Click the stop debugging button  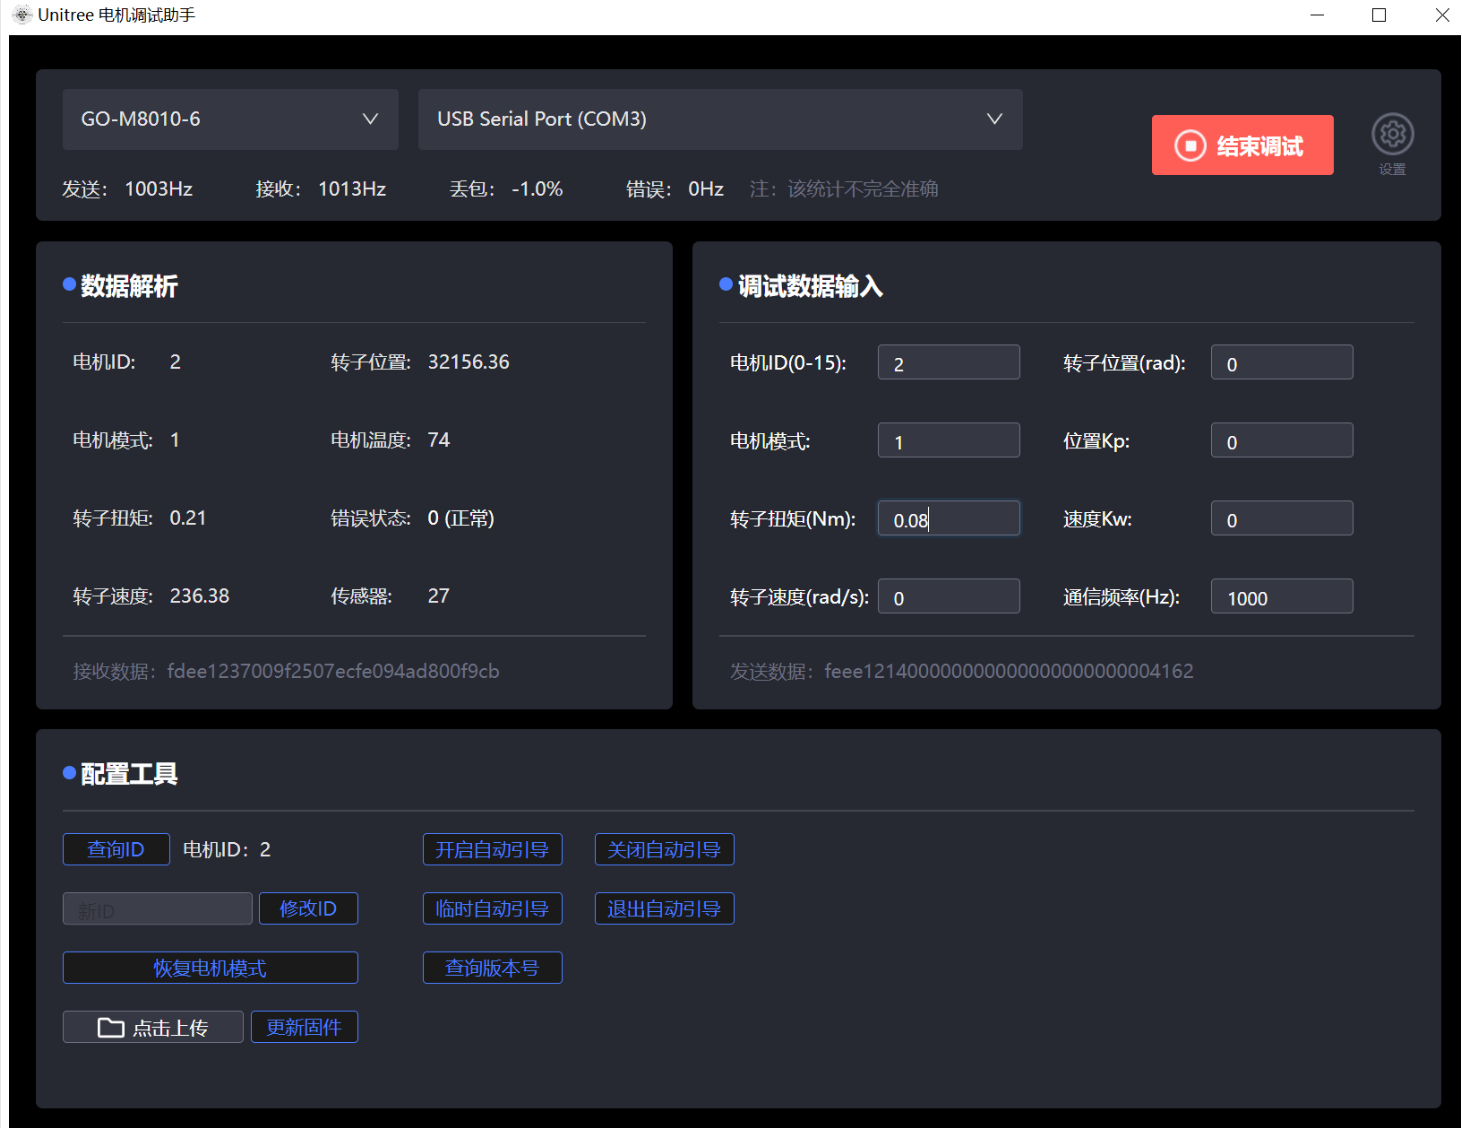tap(1242, 146)
